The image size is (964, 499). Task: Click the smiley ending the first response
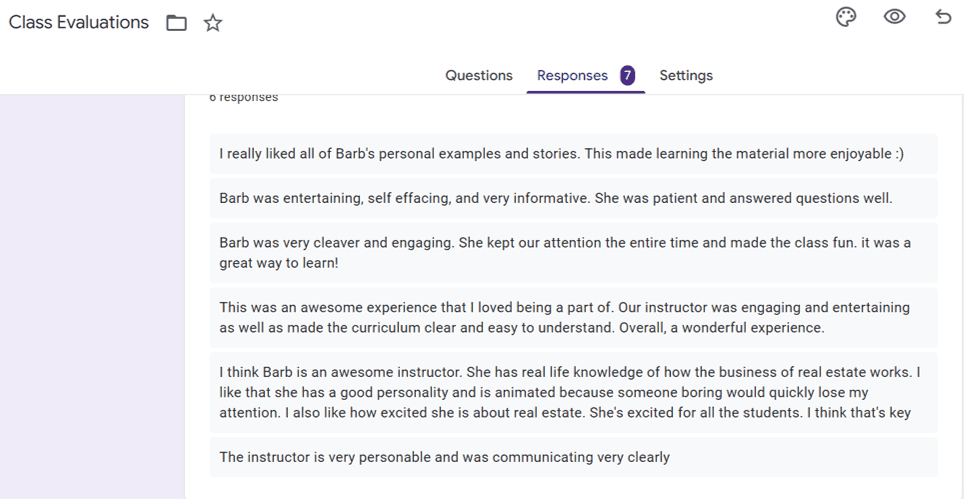(x=899, y=154)
